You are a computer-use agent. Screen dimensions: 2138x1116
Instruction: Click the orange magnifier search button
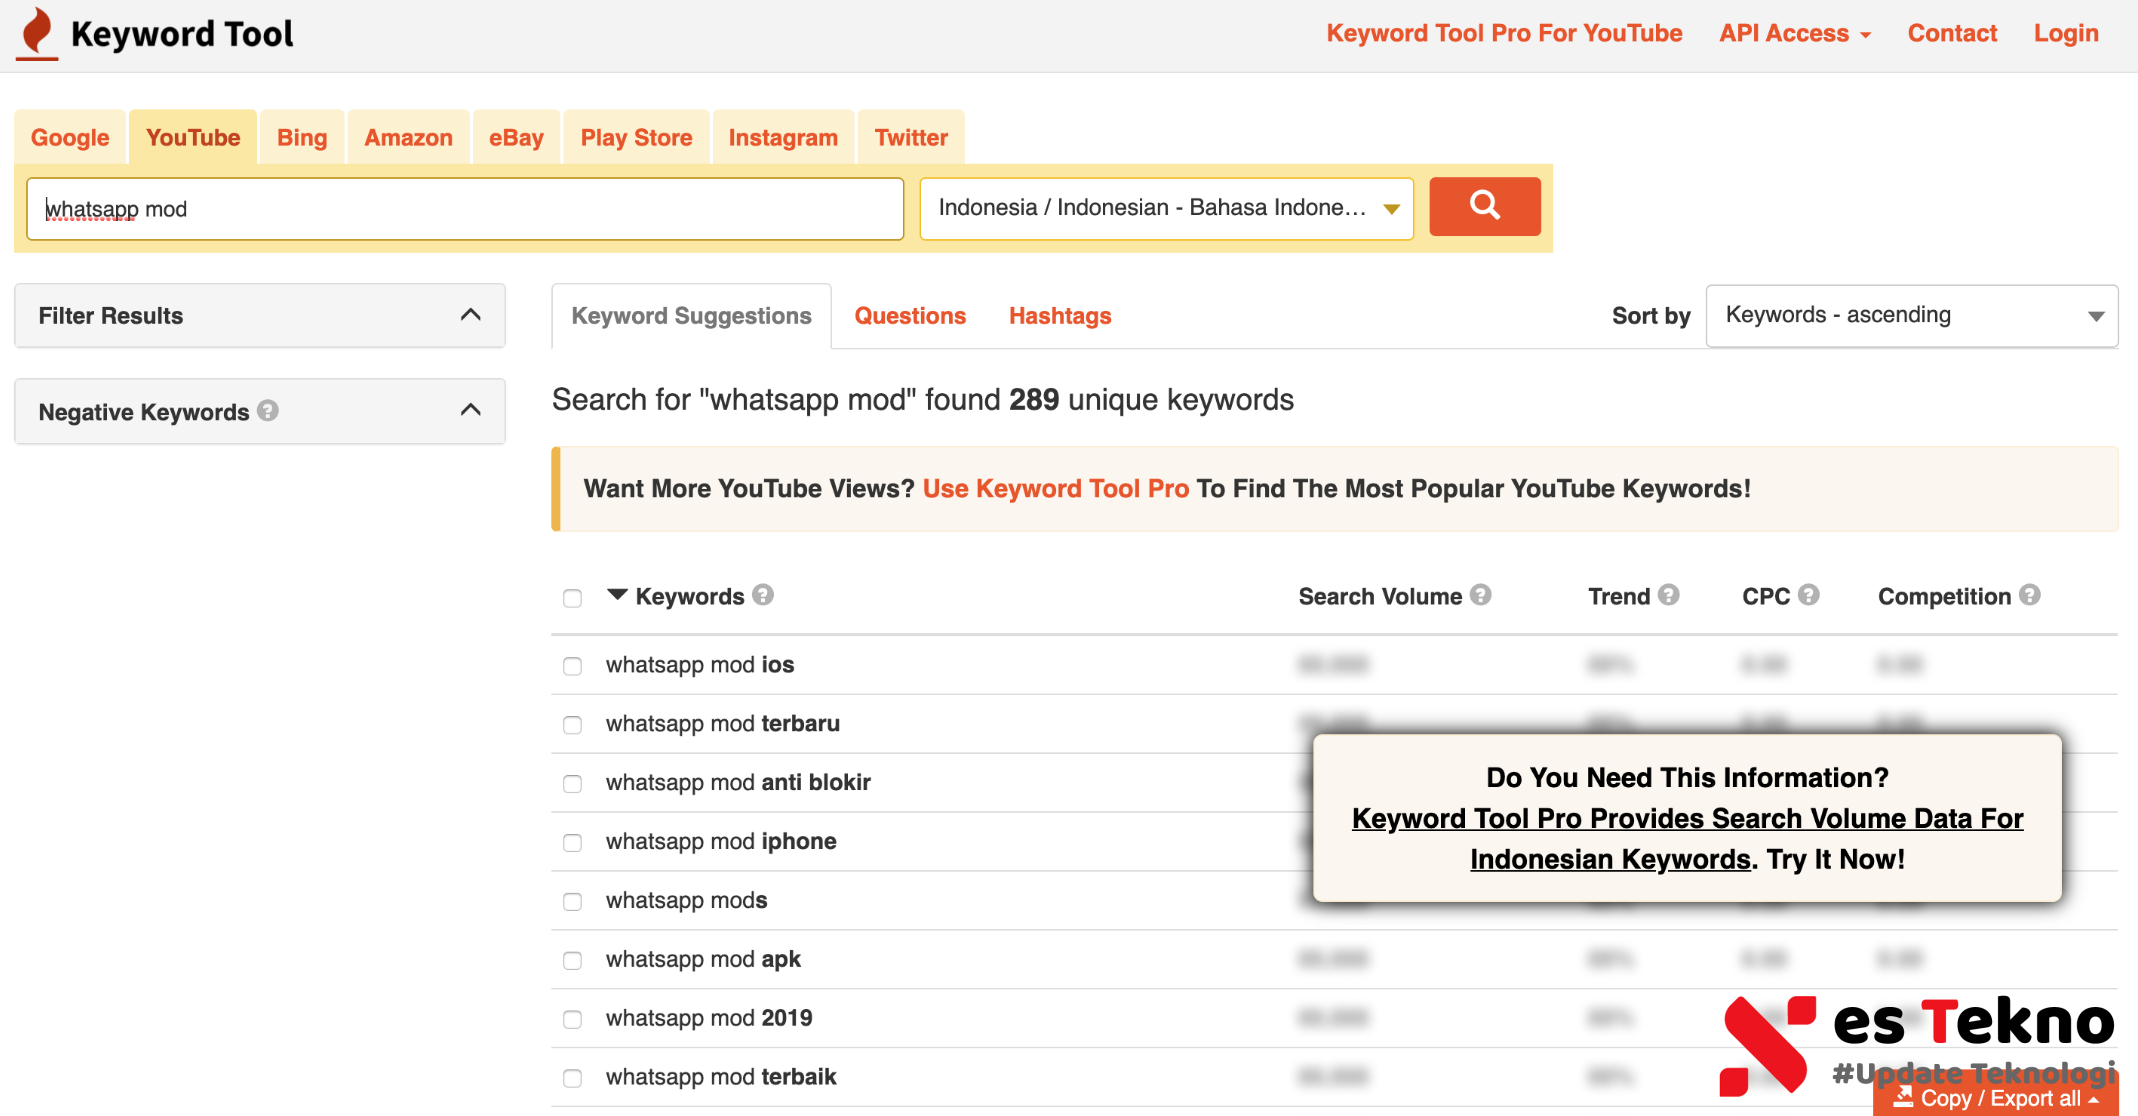(1484, 207)
